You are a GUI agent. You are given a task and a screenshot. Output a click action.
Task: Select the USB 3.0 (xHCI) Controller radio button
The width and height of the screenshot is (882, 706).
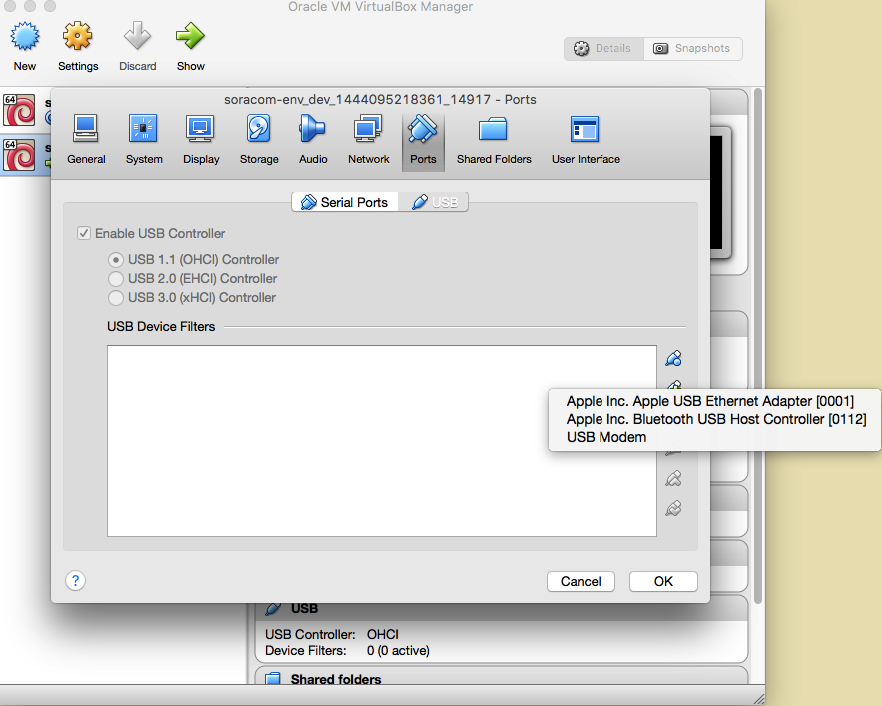115,297
